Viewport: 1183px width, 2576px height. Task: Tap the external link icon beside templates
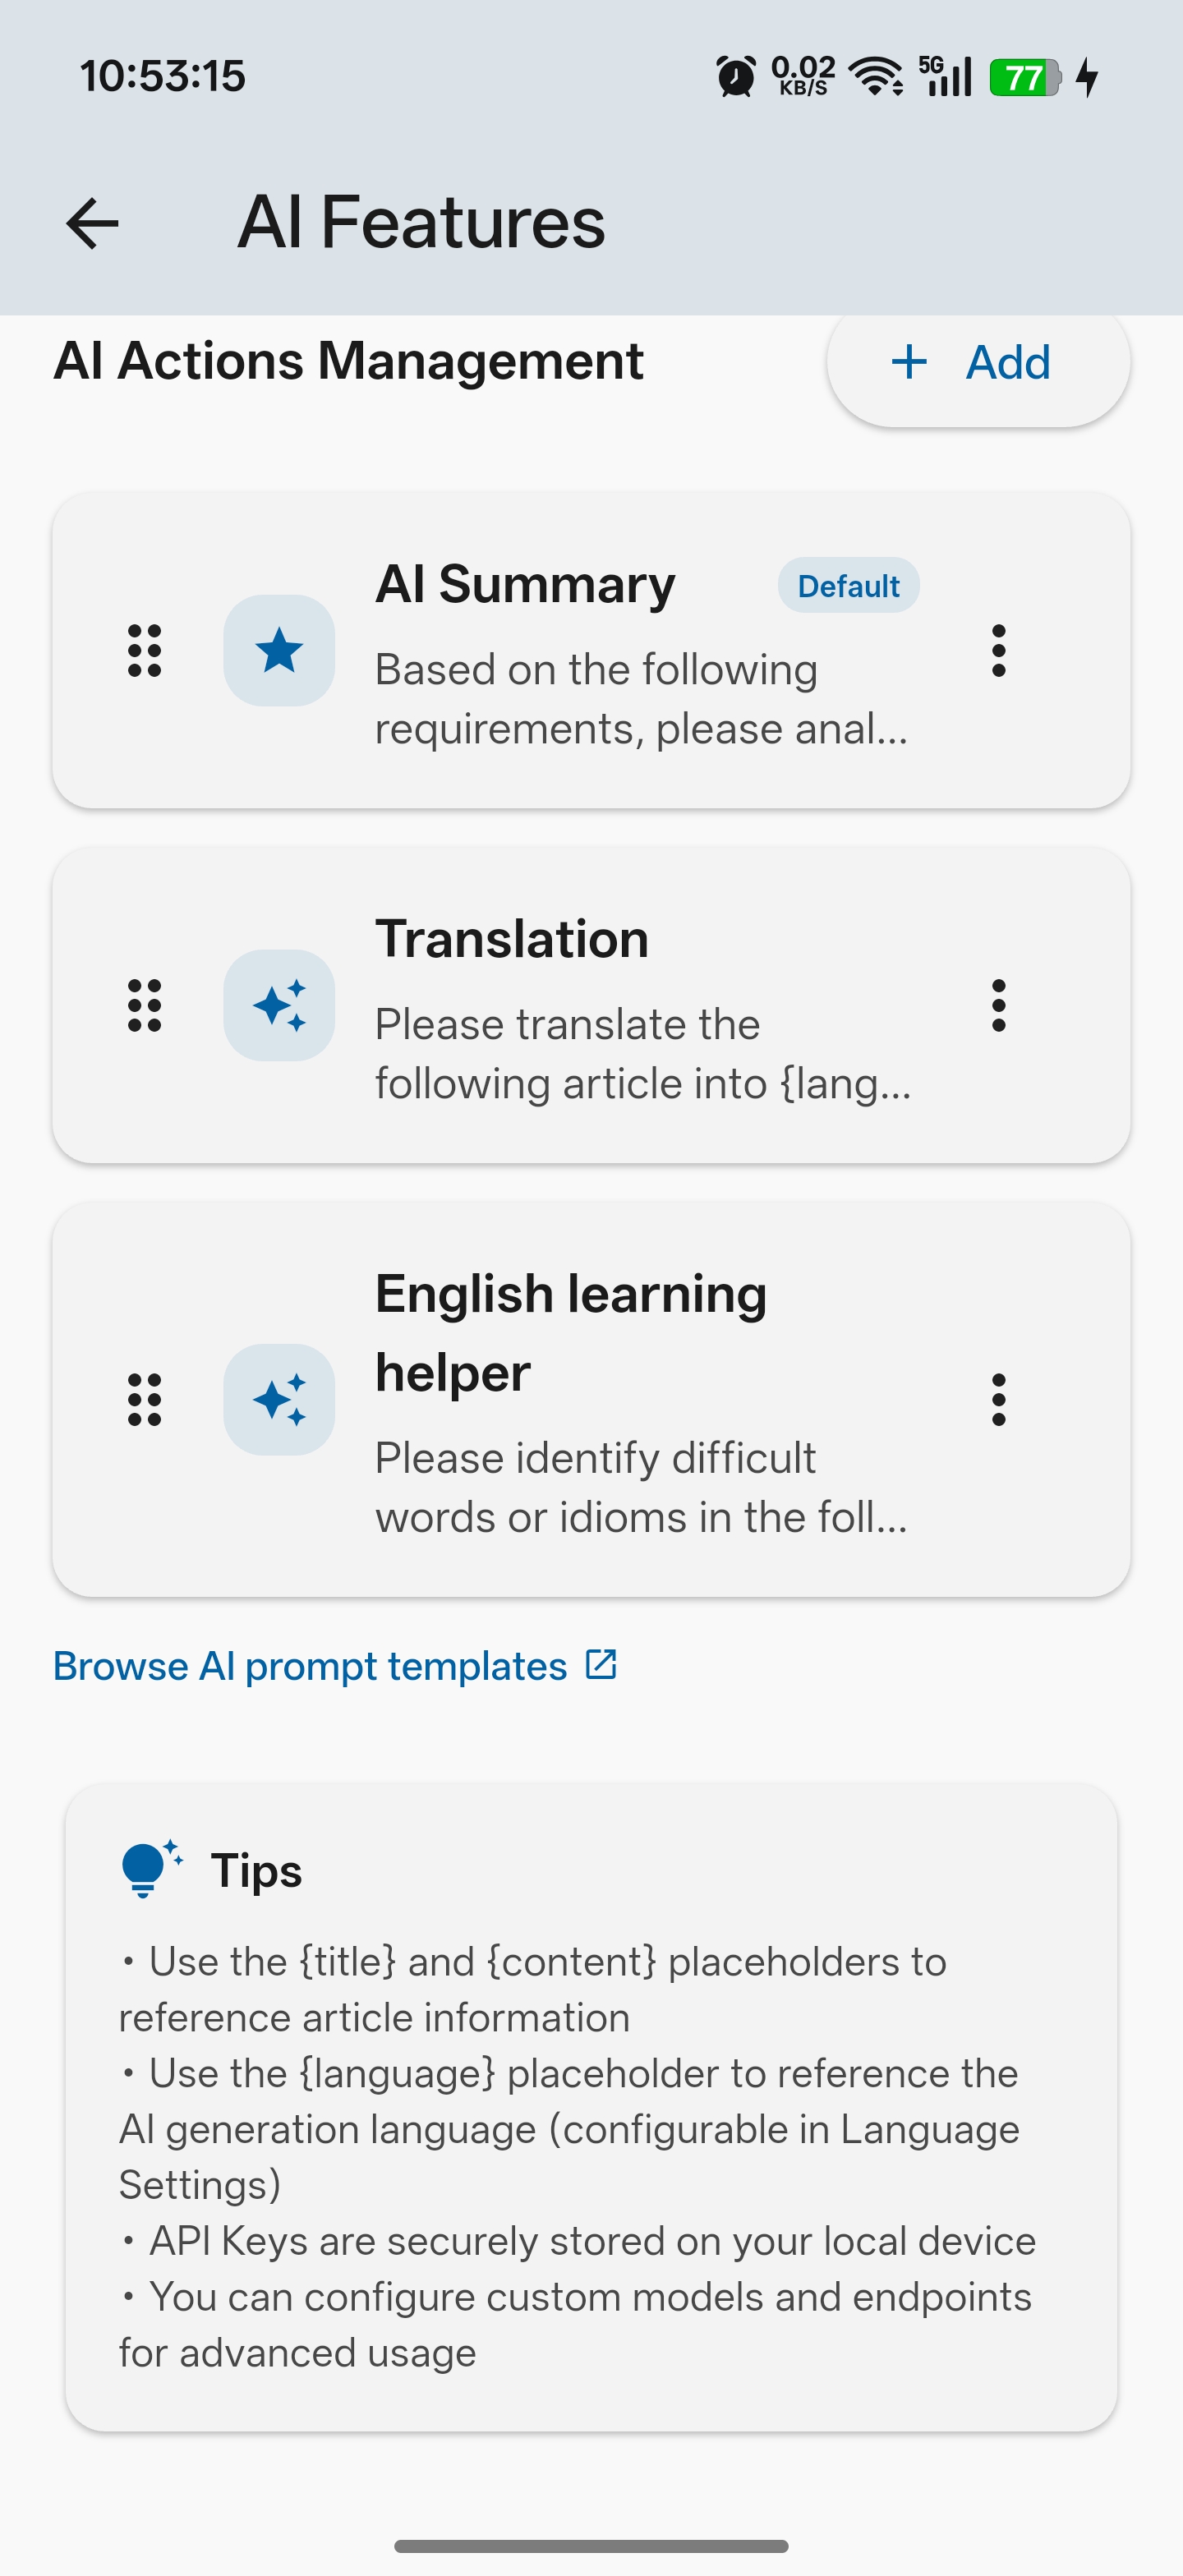pyautogui.click(x=601, y=1664)
